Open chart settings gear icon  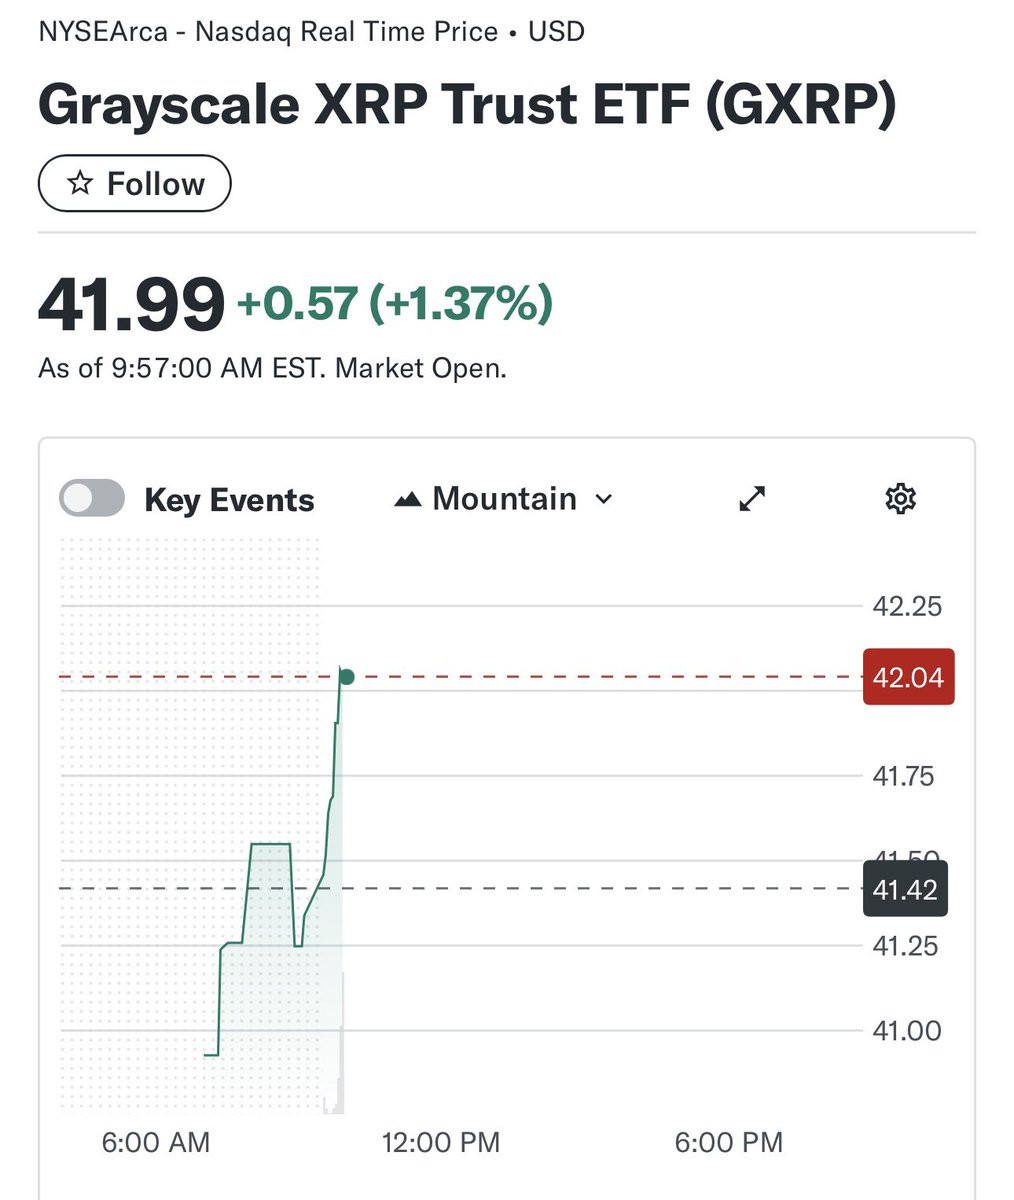coord(900,498)
